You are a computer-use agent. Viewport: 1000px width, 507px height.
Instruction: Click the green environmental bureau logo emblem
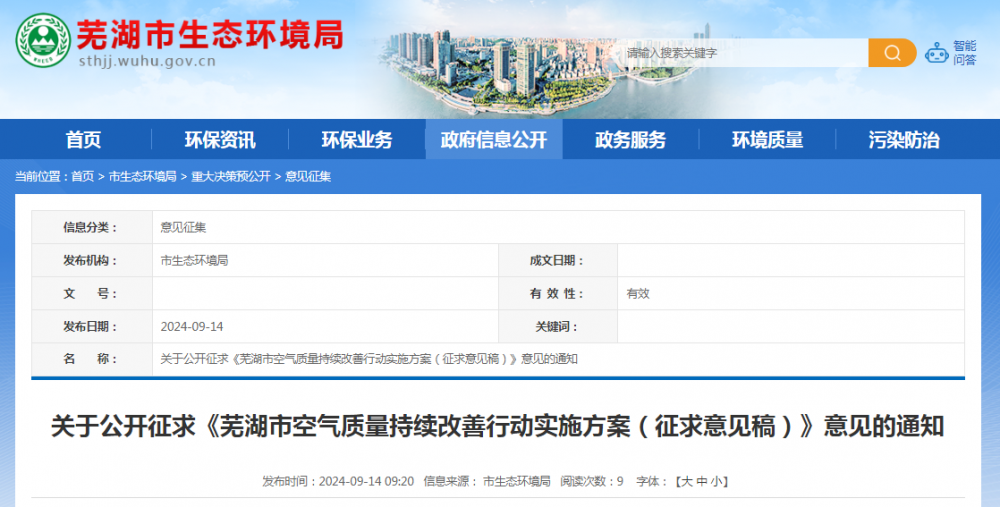point(43,41)
